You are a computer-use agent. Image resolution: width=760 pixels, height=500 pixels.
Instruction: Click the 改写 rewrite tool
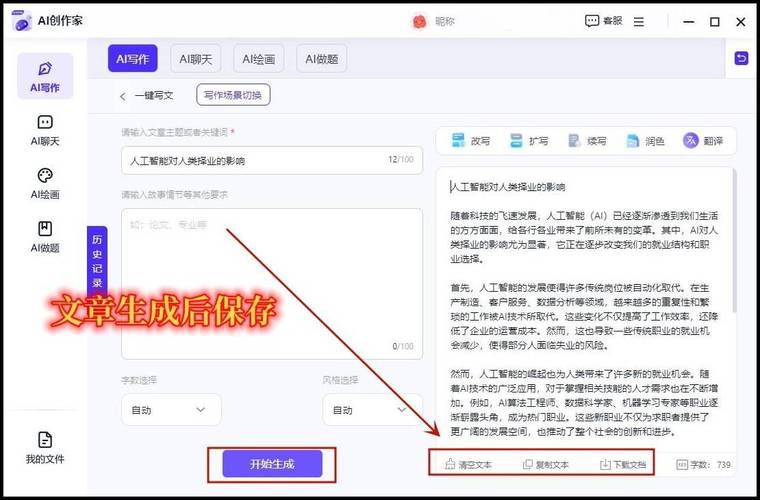470,141
